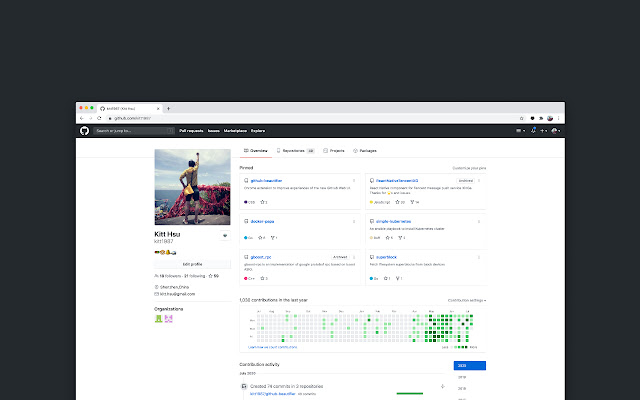Click the Search or jump to field
Viewport: 640px width, 400px height.
(134, 131)
